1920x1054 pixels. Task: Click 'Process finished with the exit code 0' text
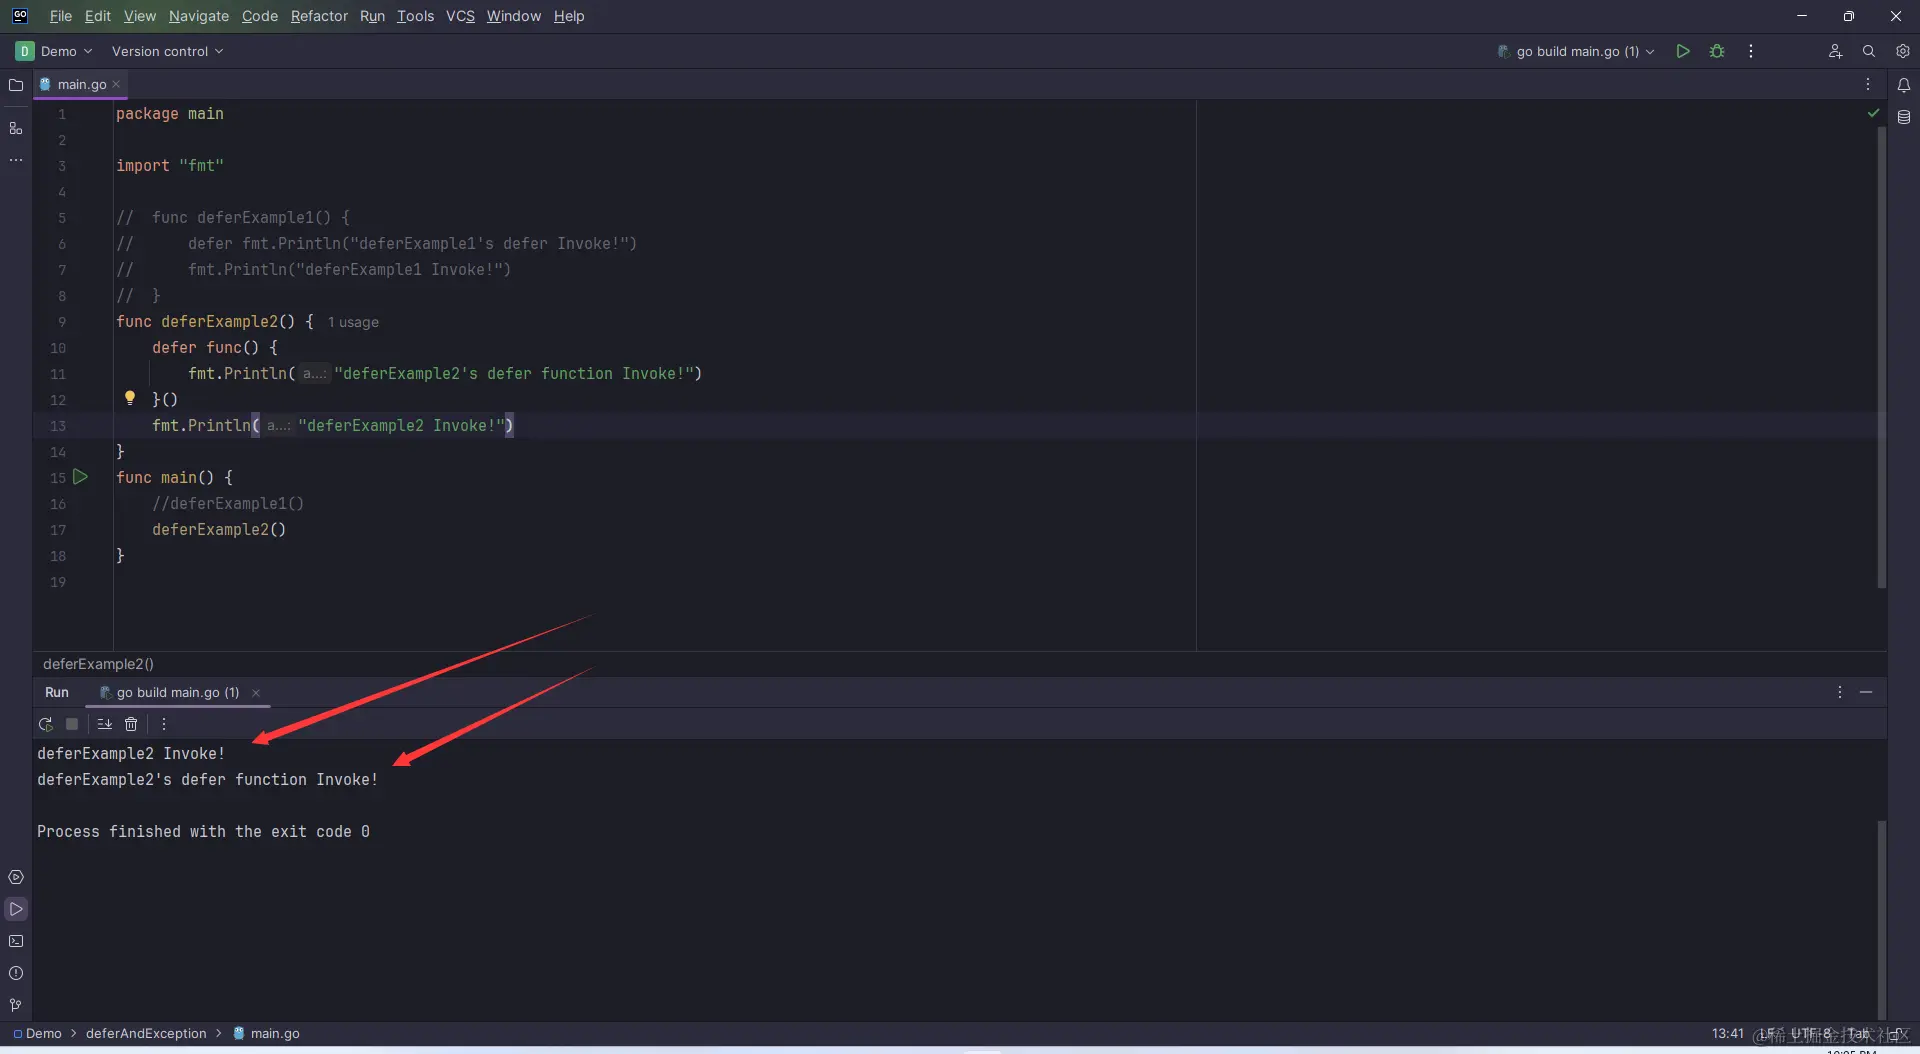click(x=203, y=832)
